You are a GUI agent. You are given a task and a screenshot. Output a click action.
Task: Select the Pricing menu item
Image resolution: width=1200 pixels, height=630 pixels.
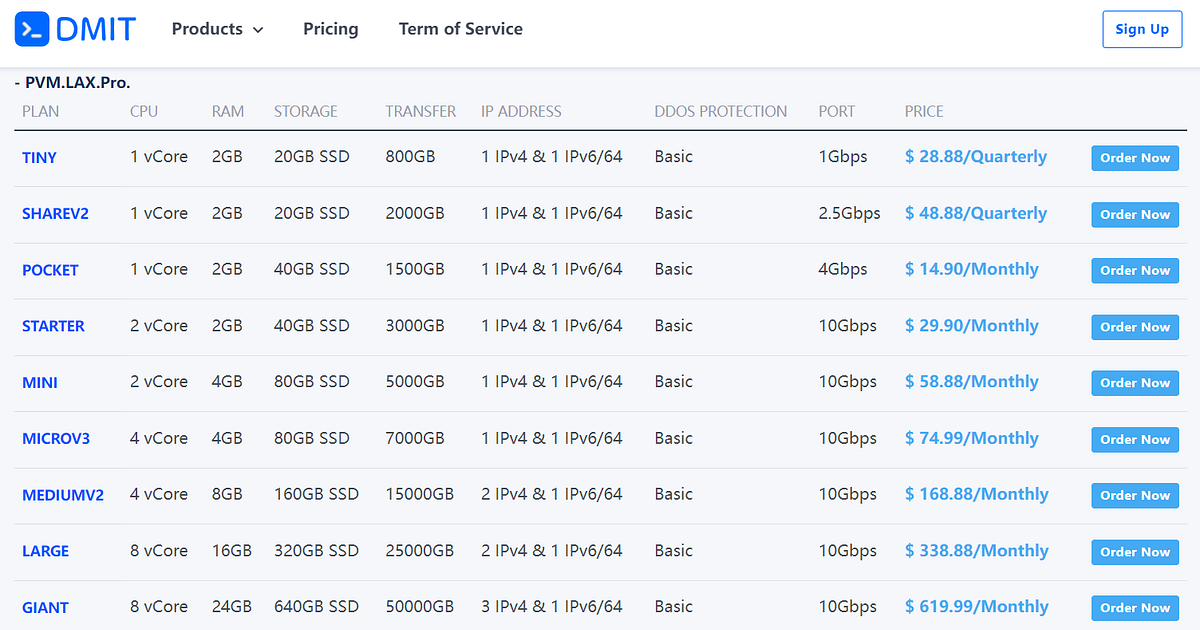(x=330, y=29)
